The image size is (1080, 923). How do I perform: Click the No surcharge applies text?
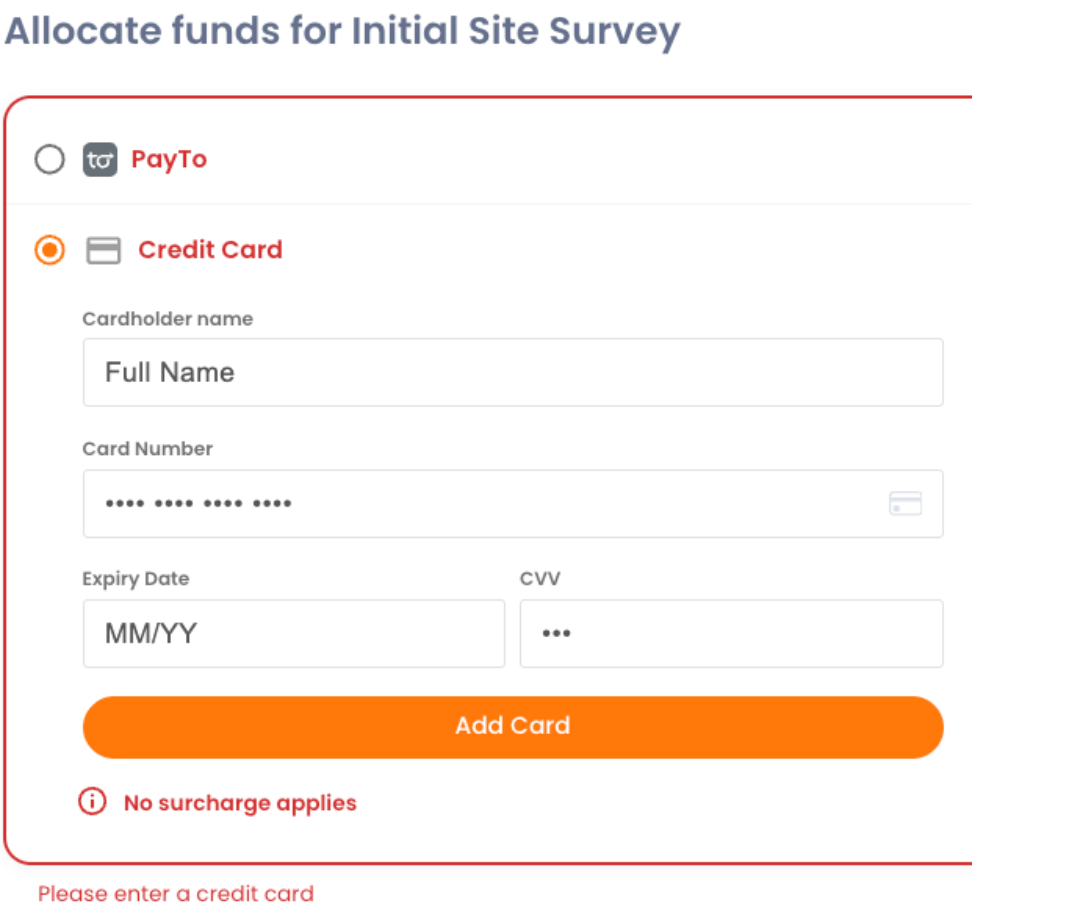(240, 803)
